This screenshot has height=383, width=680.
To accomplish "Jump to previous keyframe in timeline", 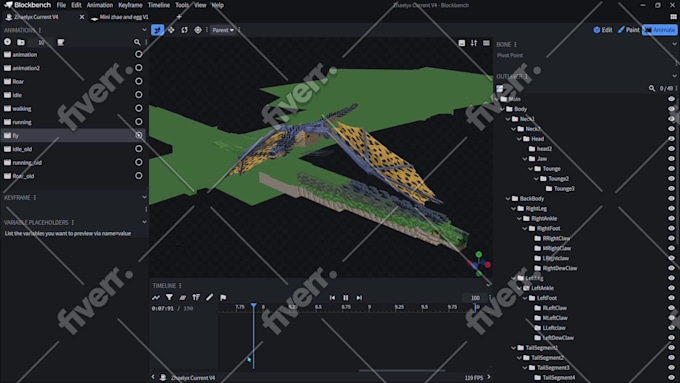I will (x=332, y=298).
